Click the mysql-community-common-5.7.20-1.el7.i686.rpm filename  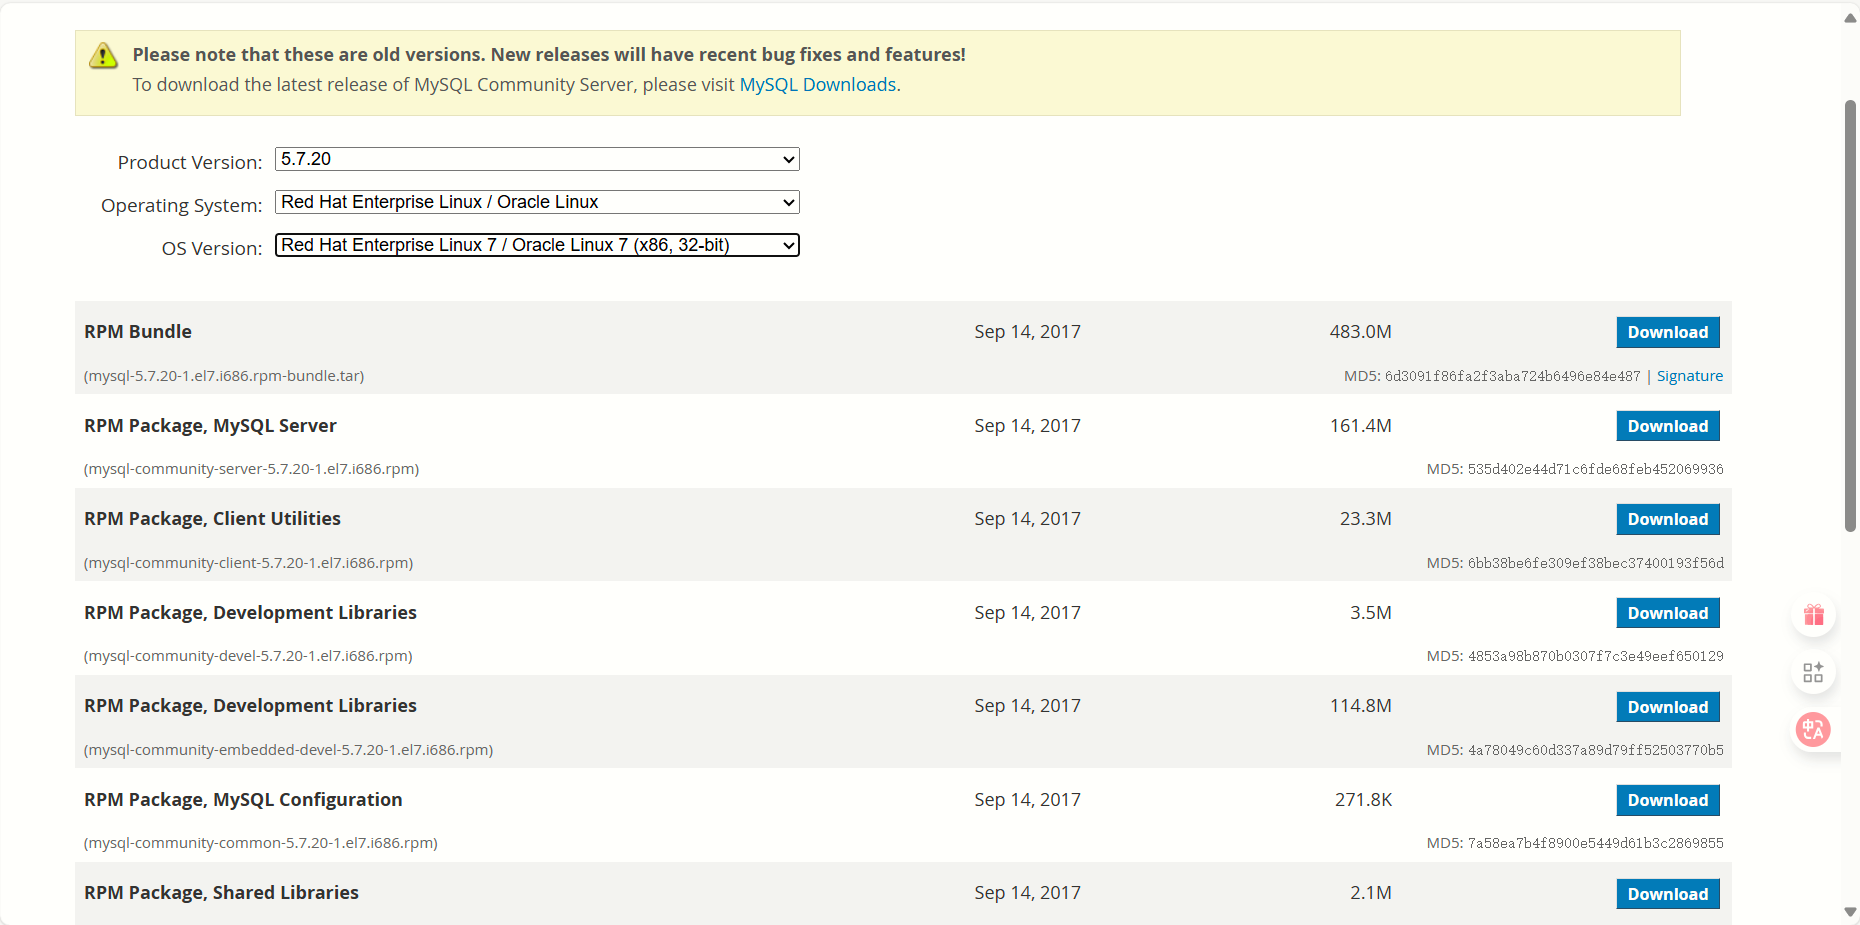[x=261, y=843]
